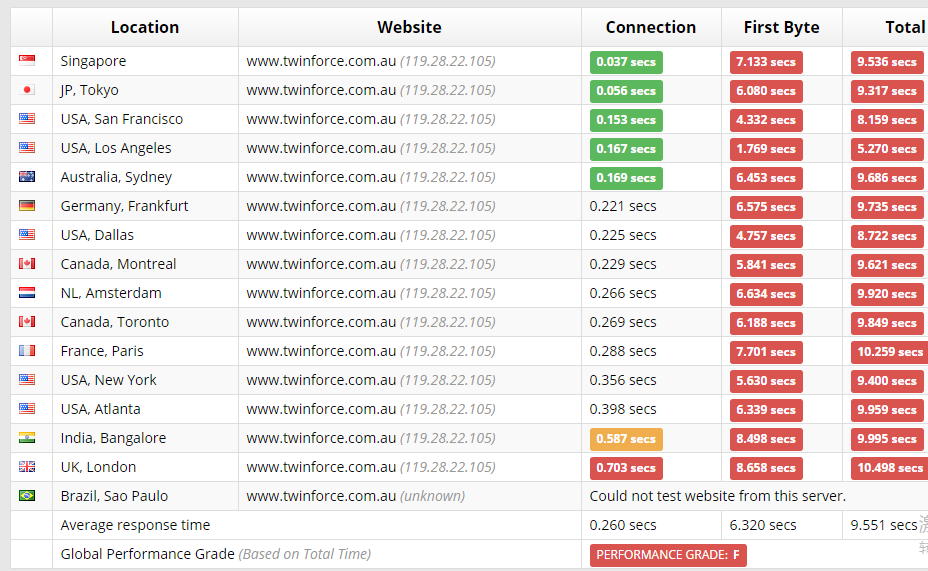Sort by the Website column header
The width and height of the screenshot is (928, 571).
tap(410, 27)
